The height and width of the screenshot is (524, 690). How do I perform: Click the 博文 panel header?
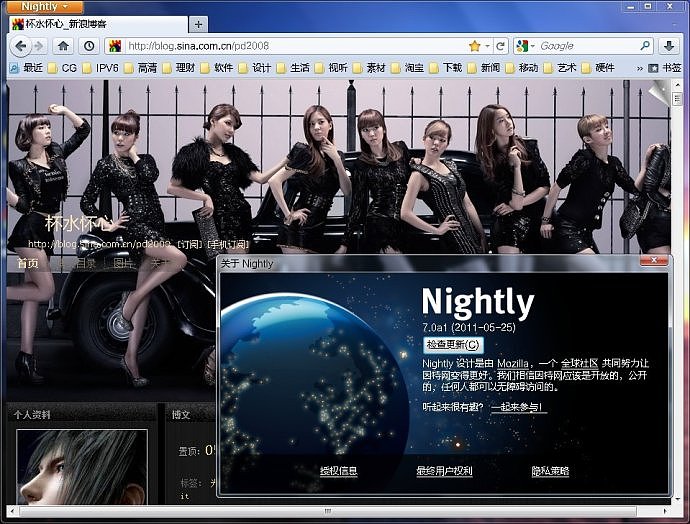pyautogui.click(x=181, y=414)
